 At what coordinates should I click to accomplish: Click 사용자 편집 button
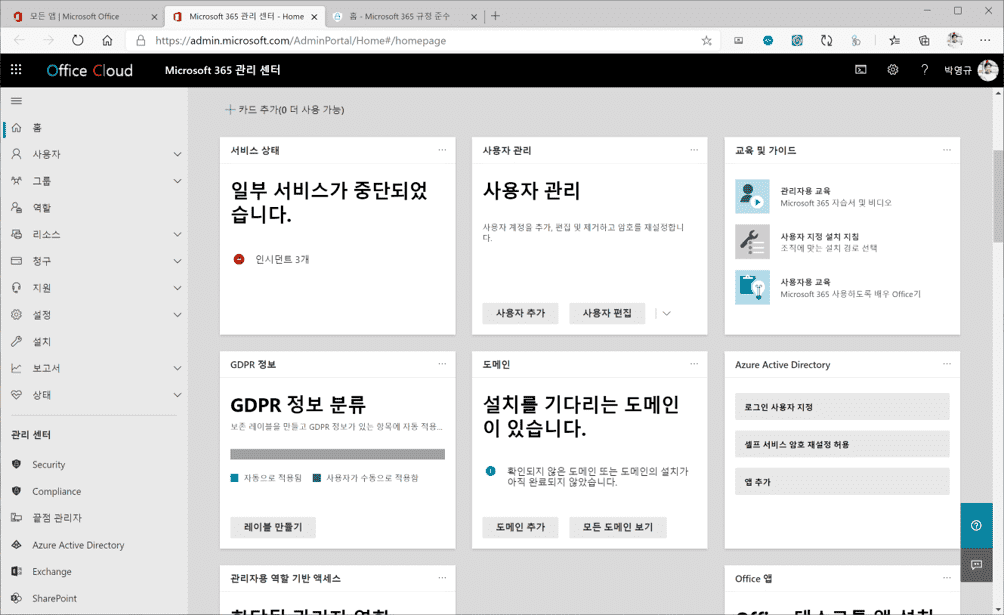click(607, 313)
